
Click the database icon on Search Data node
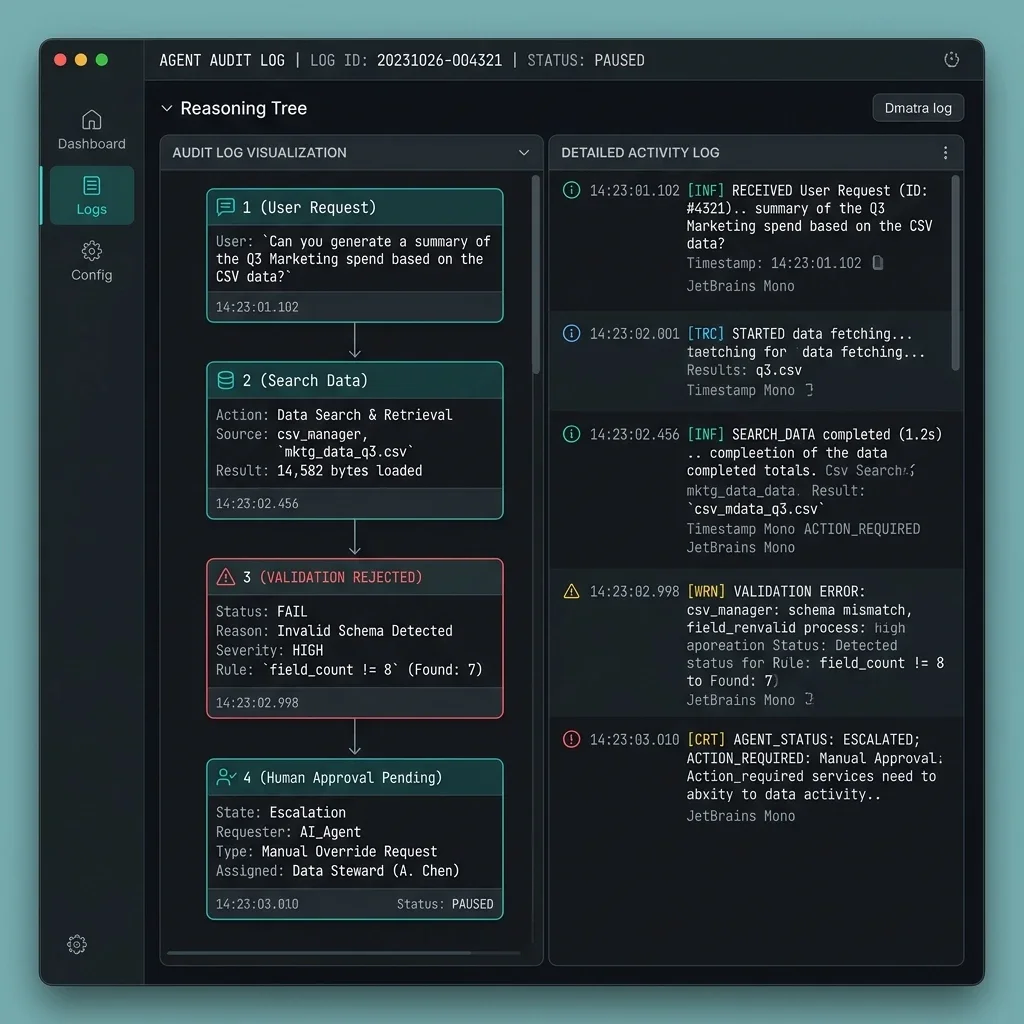[x=225, y=380]
